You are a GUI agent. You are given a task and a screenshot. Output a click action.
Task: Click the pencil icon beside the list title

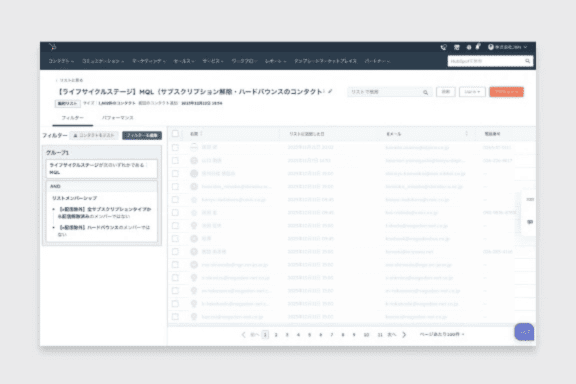[330, 91]
